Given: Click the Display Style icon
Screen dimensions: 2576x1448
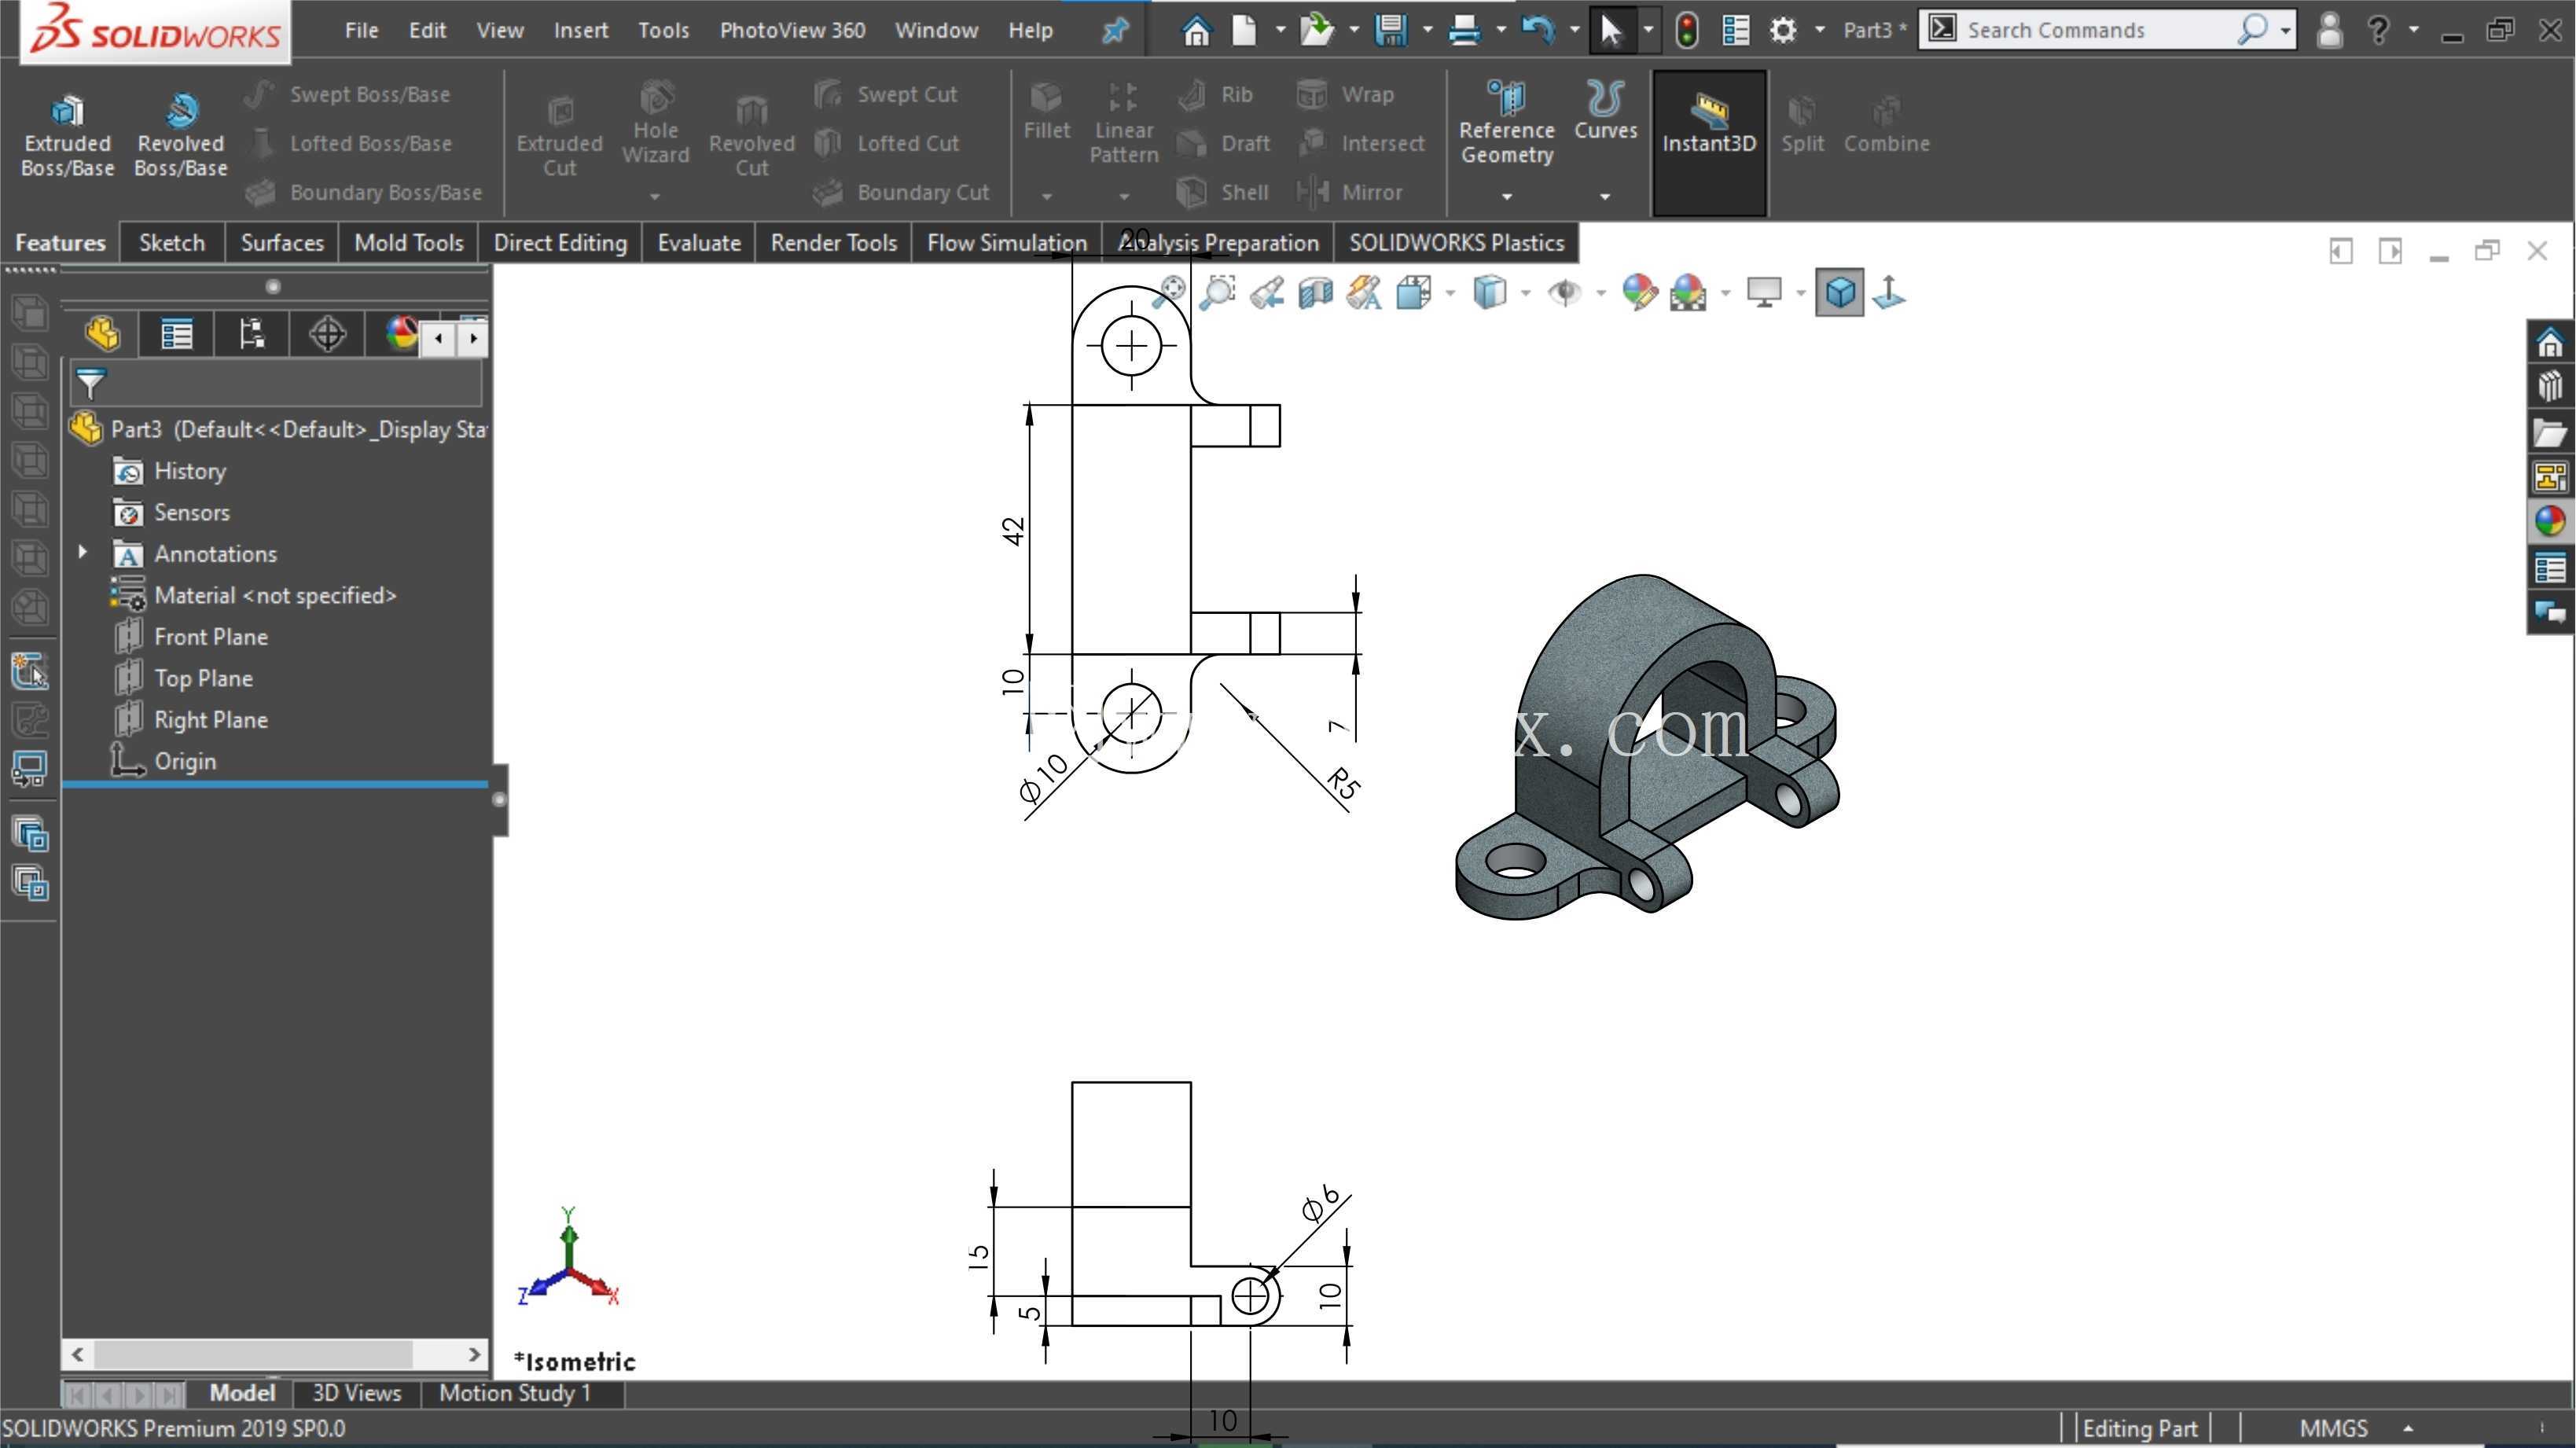Looking at the screenshot, I should [1489, 292].
